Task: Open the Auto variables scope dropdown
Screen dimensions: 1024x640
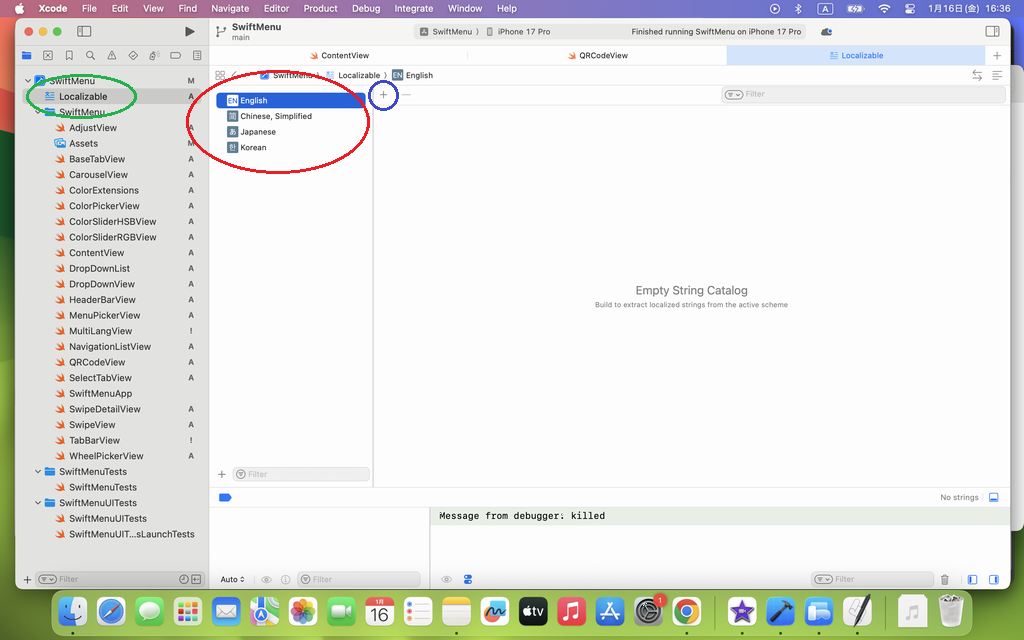Action: point(232,579)
